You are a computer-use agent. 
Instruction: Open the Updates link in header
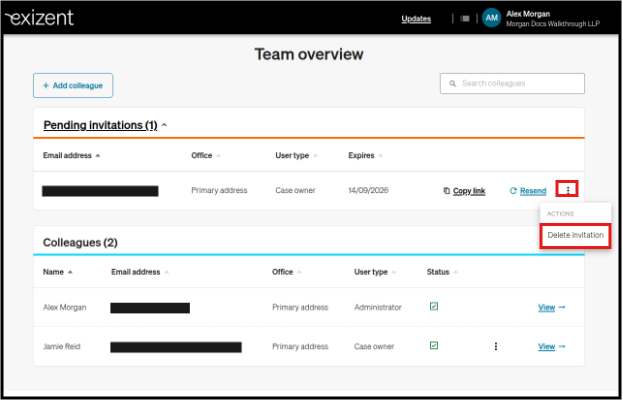(x=416, y=19)
